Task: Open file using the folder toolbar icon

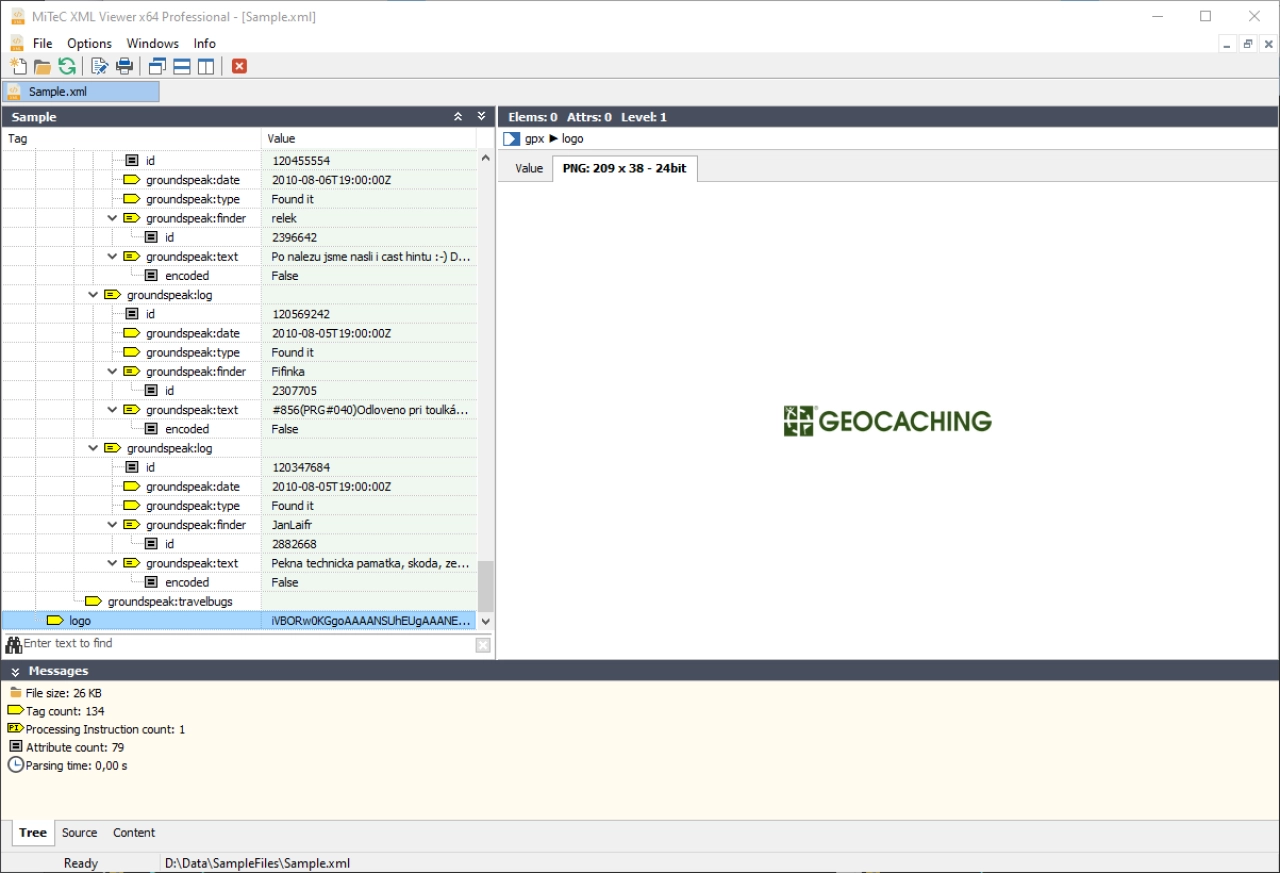Action: (42, 66)
